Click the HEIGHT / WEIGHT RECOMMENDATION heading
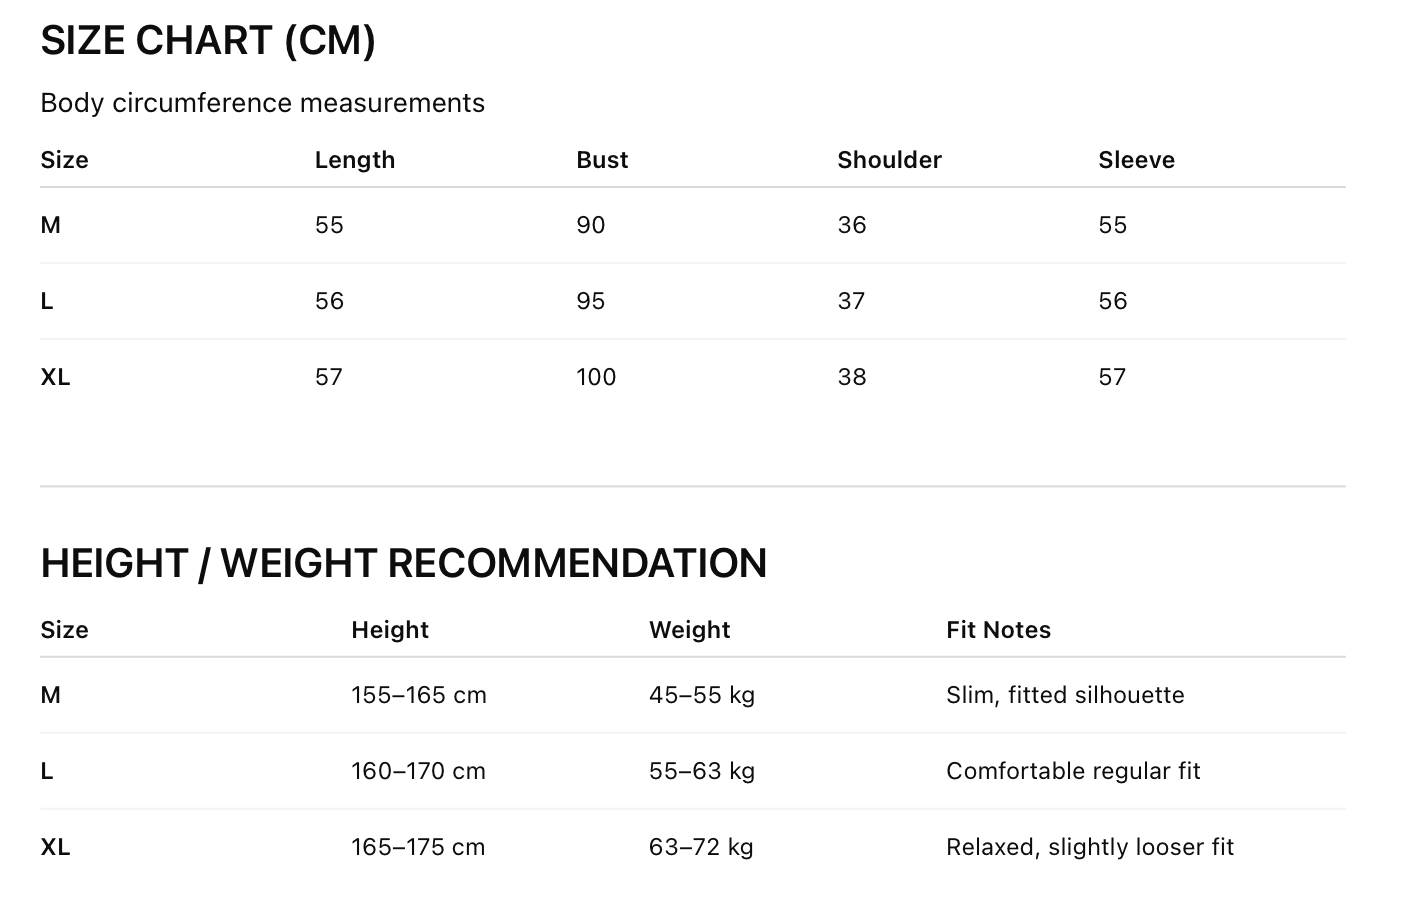The height and width of the screenshot is (908, 1402). [403, 563]
